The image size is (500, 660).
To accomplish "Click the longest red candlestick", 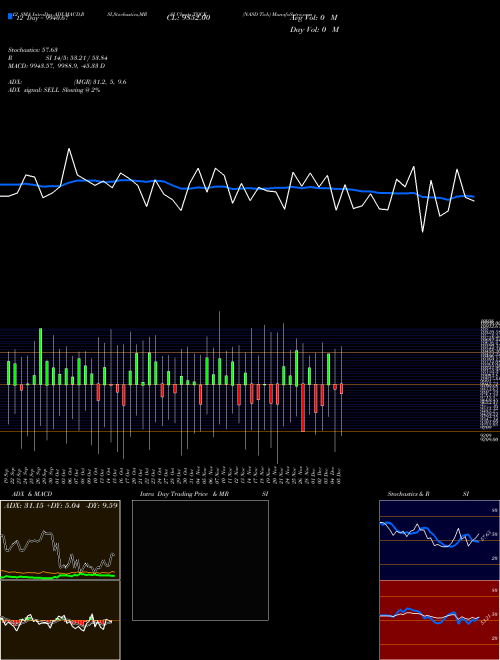I will 303,407.
